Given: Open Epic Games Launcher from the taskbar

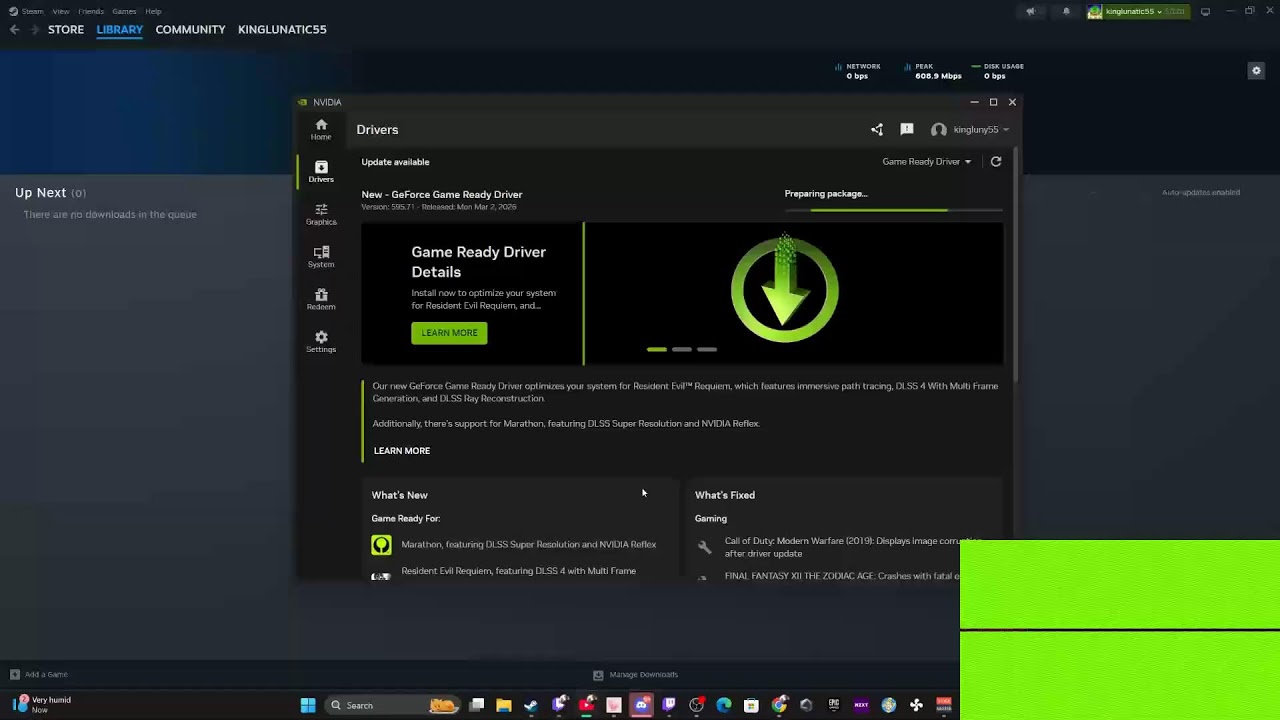Looking at the screenshot, I should (834, 705).
